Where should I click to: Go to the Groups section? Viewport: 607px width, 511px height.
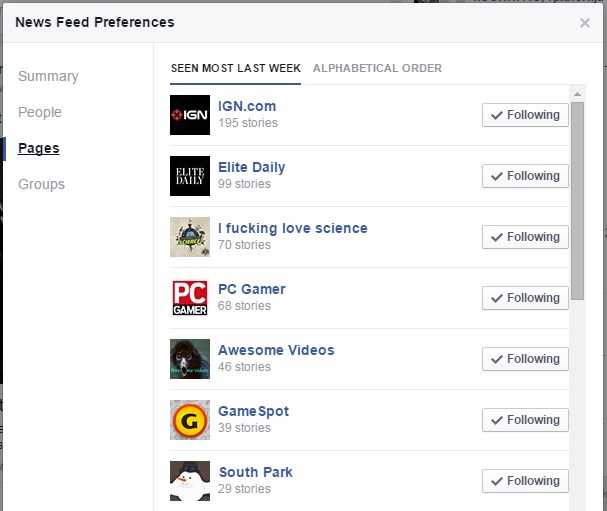point(41,184)
